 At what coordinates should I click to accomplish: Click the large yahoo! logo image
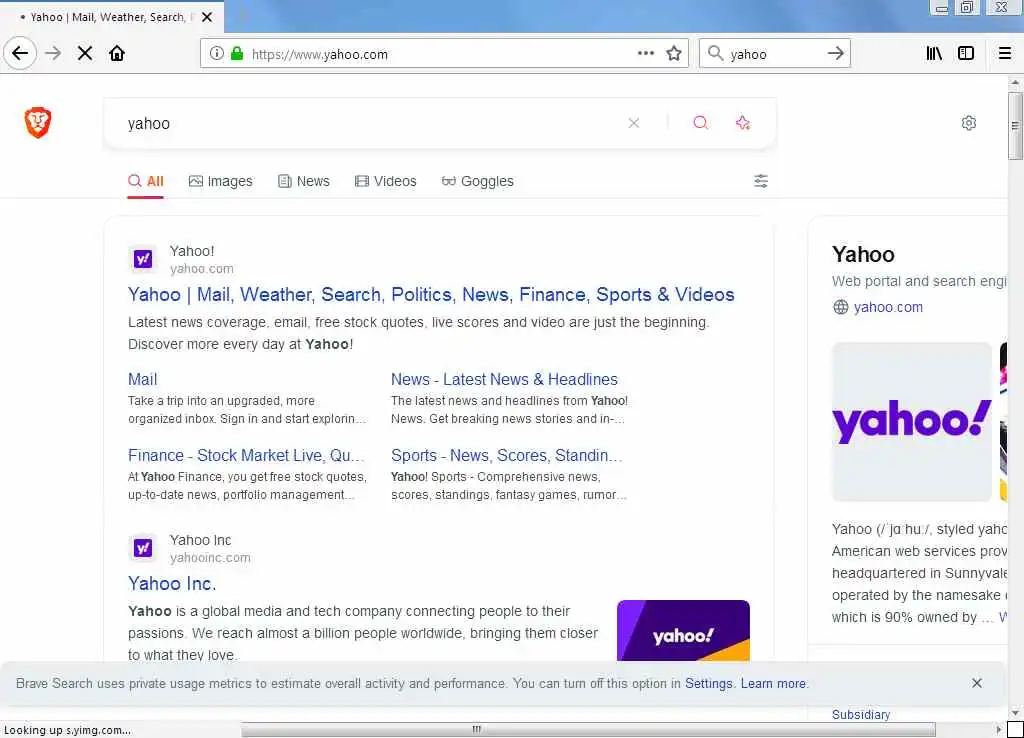click(912, 422)
